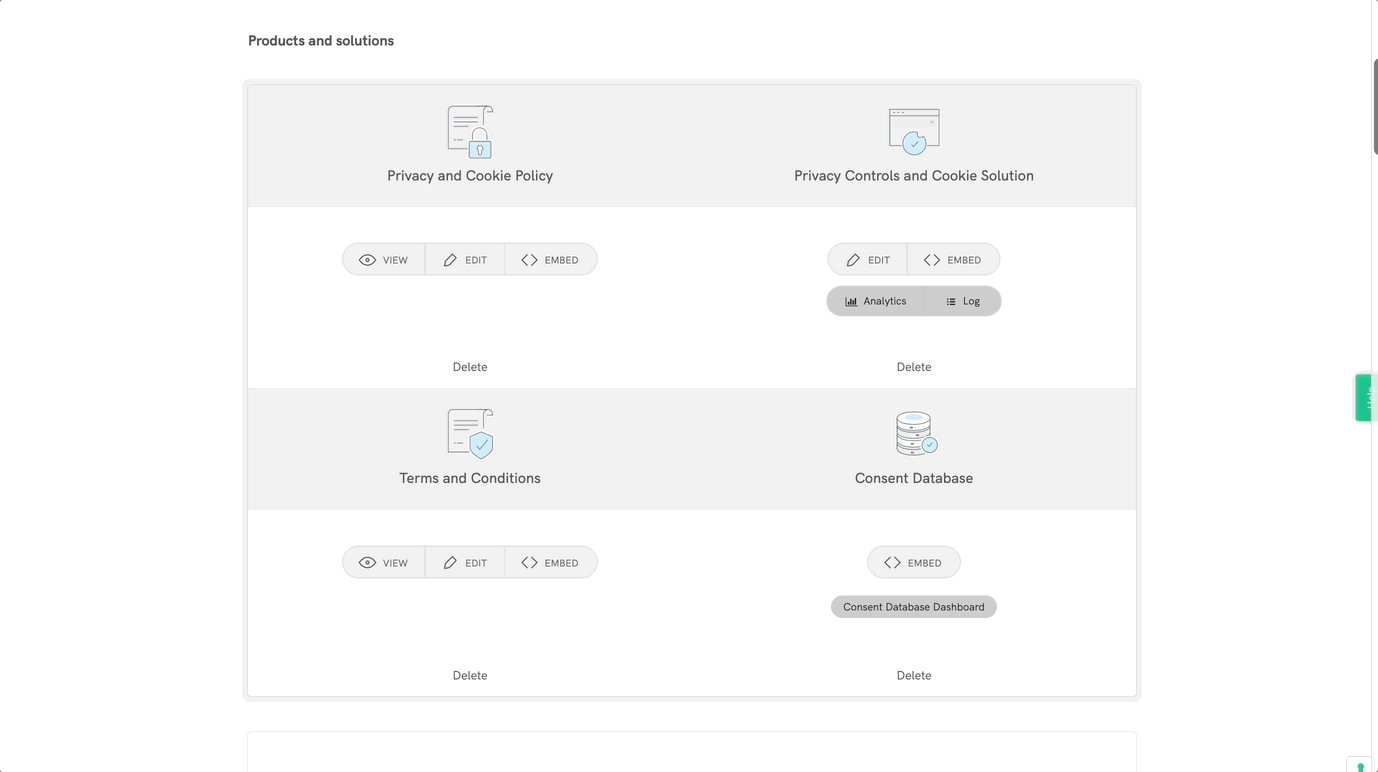Click the Privacy and Cookie Policy document icon
This screenshot has width=1378, height=772.
tap(470, 132)
